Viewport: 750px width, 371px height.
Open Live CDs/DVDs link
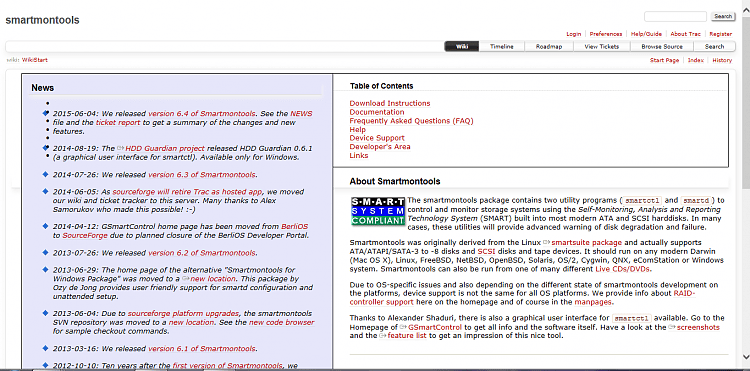[x=623, y=269]
